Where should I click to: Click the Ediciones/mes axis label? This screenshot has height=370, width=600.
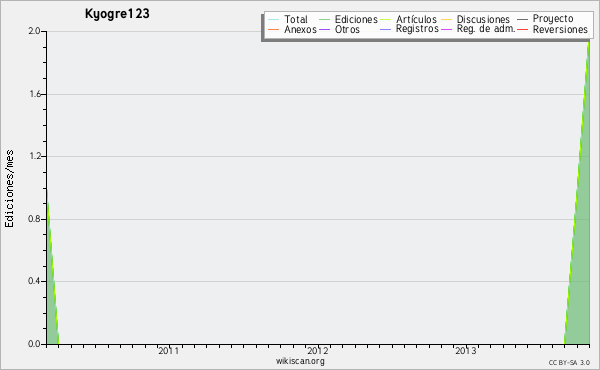[x=9, y=189]
